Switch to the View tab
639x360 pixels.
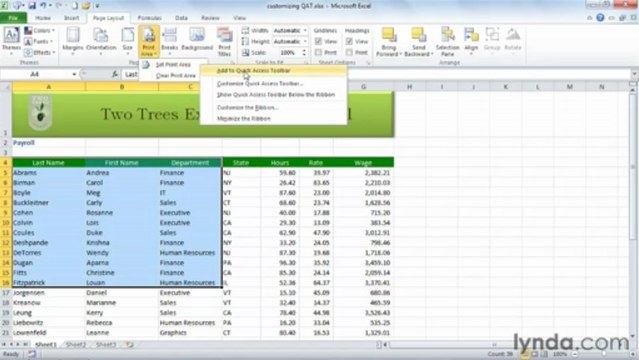pos(239,18)
